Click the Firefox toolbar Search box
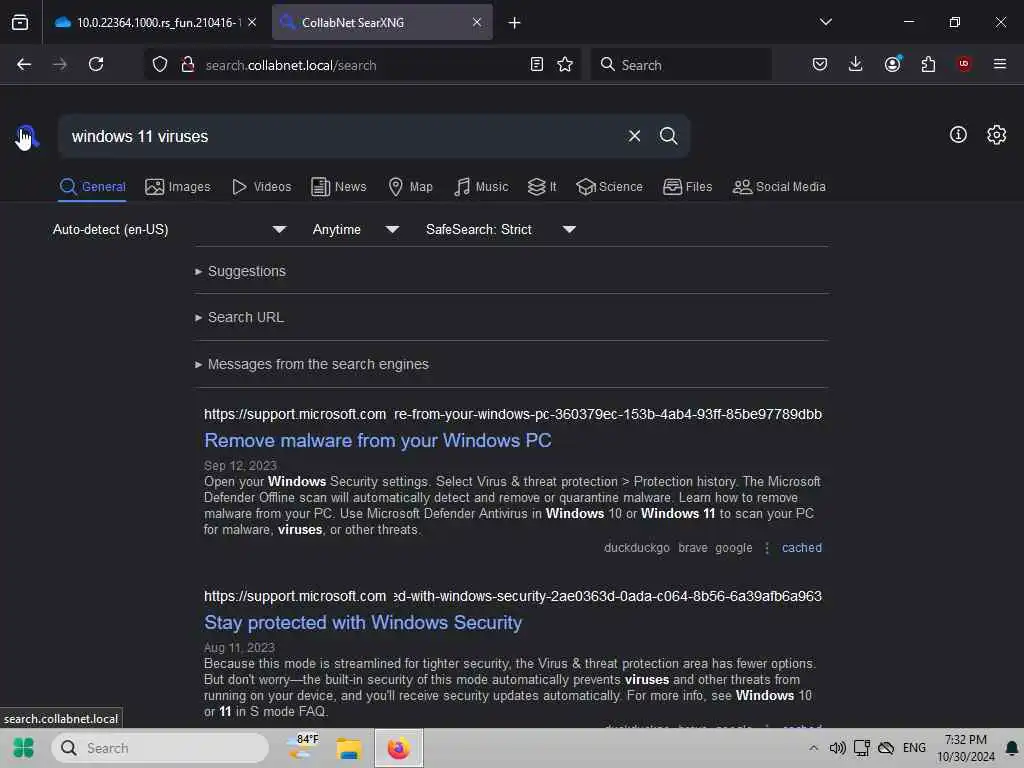The width and height of the screenshot is (1024, 768). (681, 65)
